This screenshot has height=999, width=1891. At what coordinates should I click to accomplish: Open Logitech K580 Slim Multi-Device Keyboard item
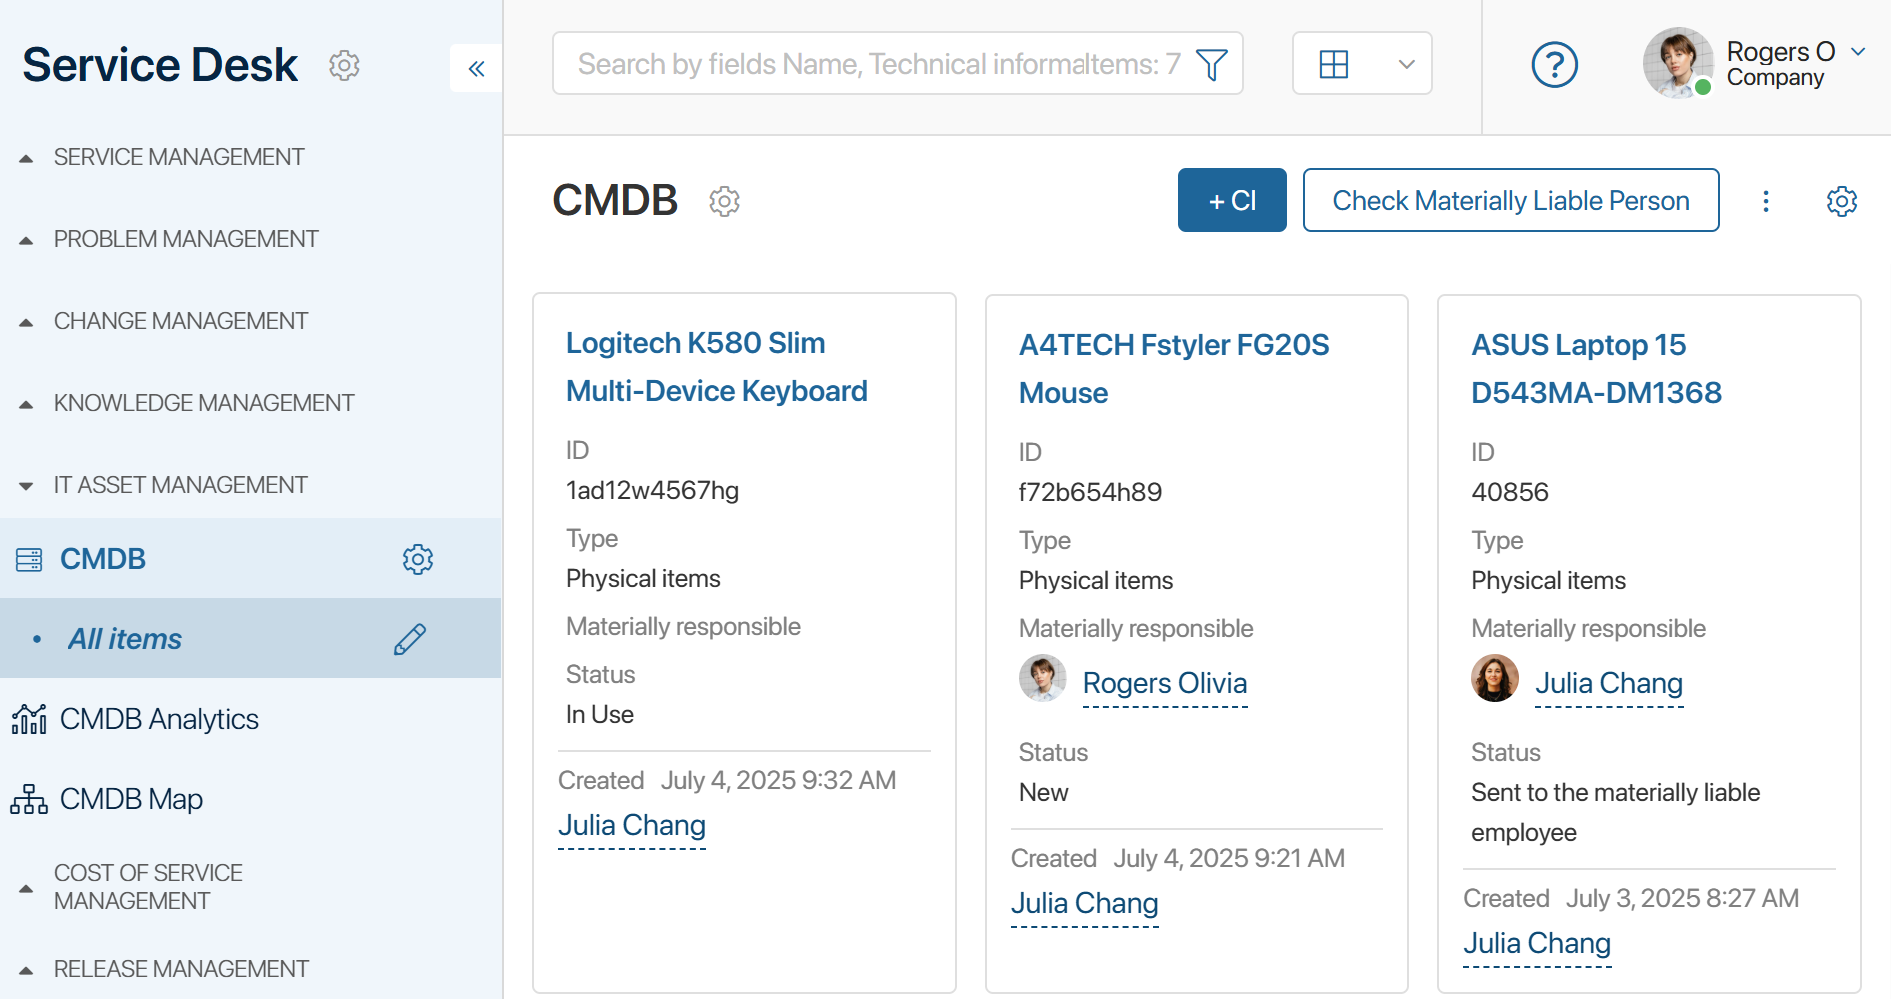(716, 367)
